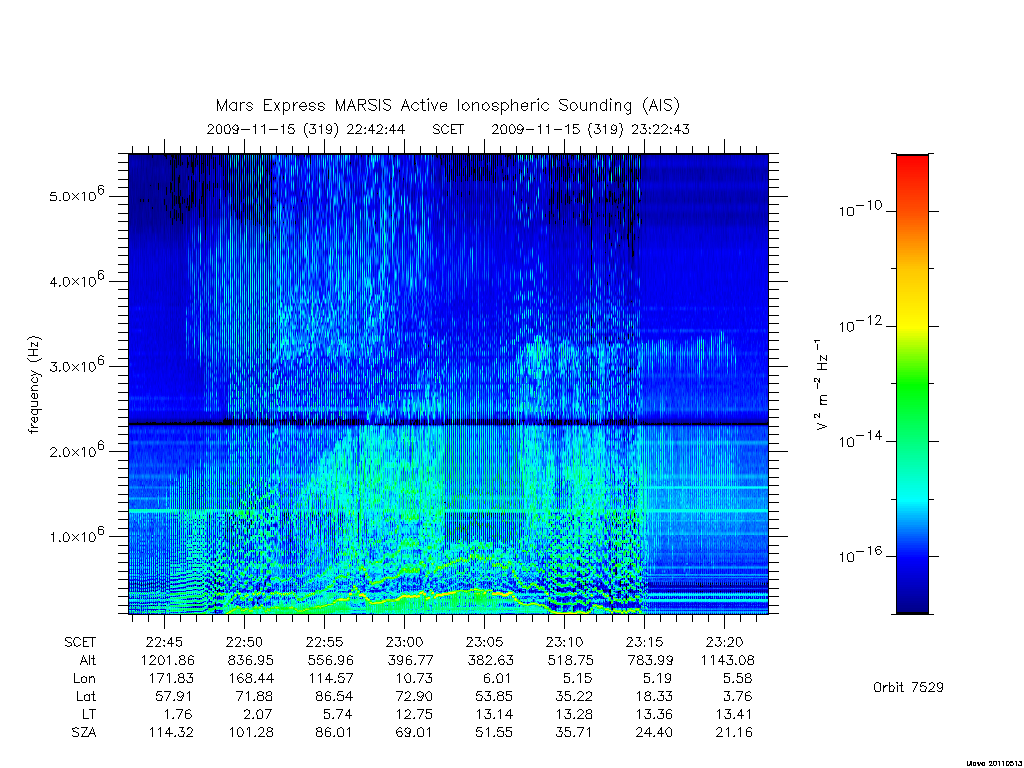Click SZA value '101.28'
1024x768 pixels.
(251, 733)
